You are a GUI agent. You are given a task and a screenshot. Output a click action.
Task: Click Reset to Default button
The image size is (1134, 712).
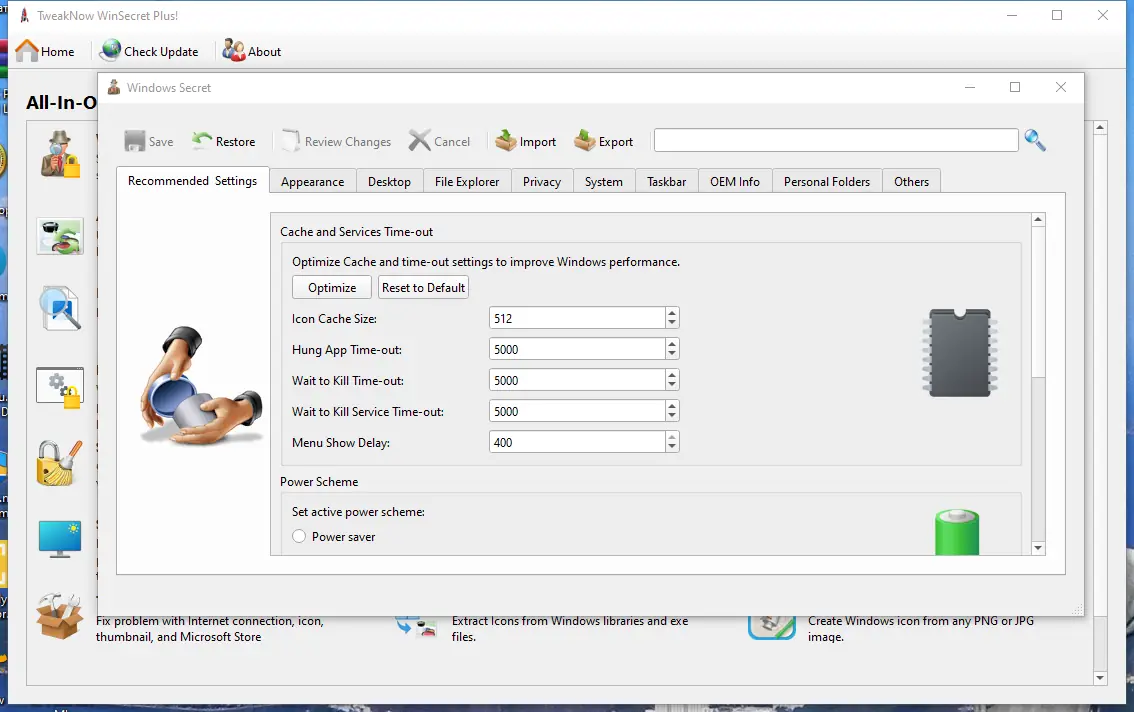coord(423,287)
